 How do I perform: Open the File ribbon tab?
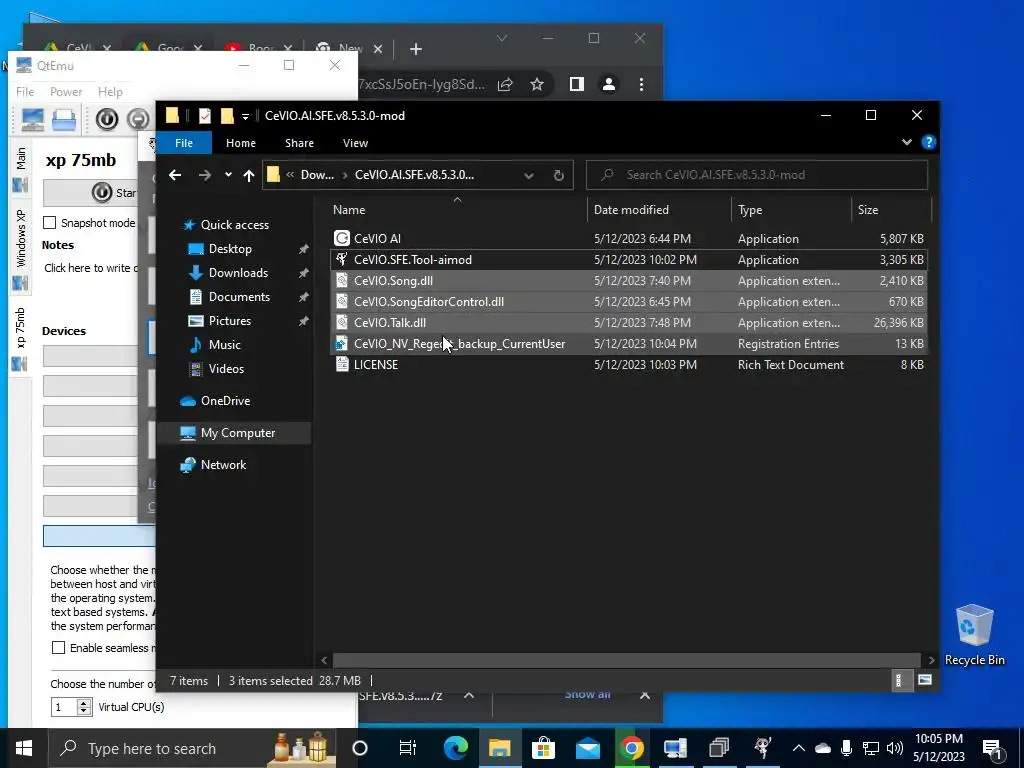point(184,143)
